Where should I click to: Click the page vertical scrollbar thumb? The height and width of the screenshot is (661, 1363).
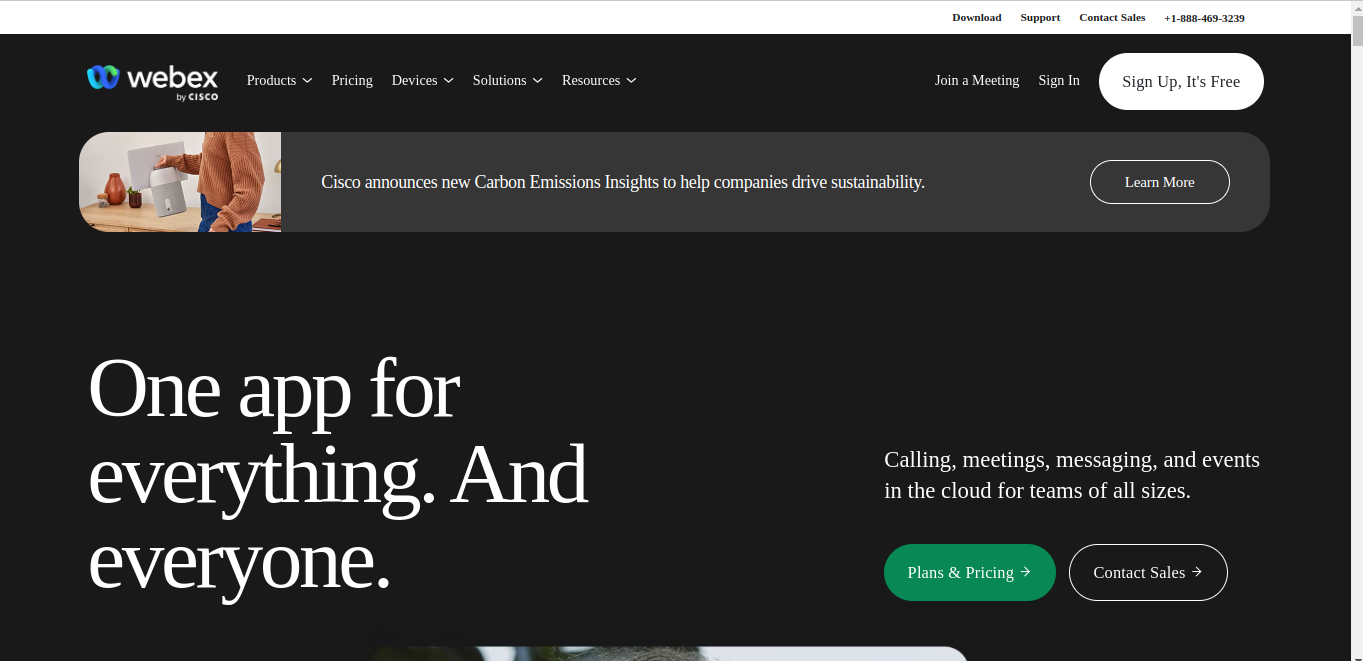click(1357, 31)
